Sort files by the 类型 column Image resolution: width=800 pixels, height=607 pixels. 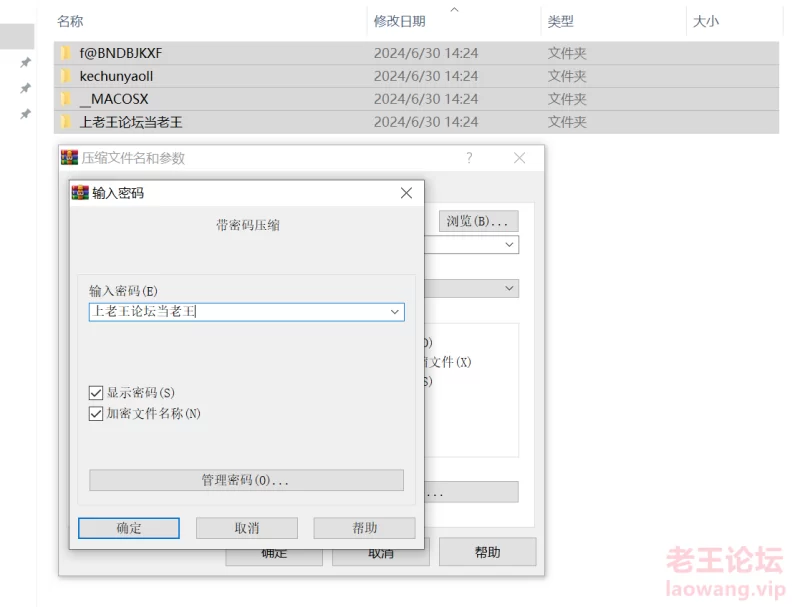[560, 21]
